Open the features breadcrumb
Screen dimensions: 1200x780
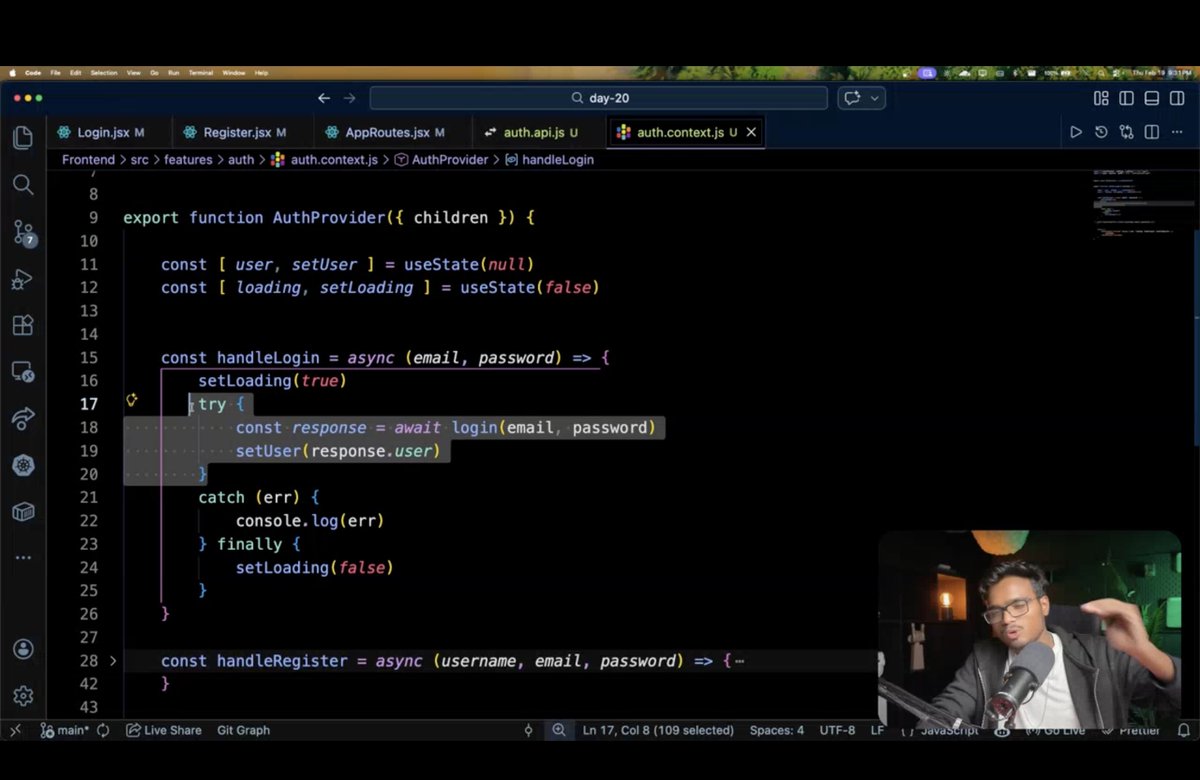(x=188, y=160)
